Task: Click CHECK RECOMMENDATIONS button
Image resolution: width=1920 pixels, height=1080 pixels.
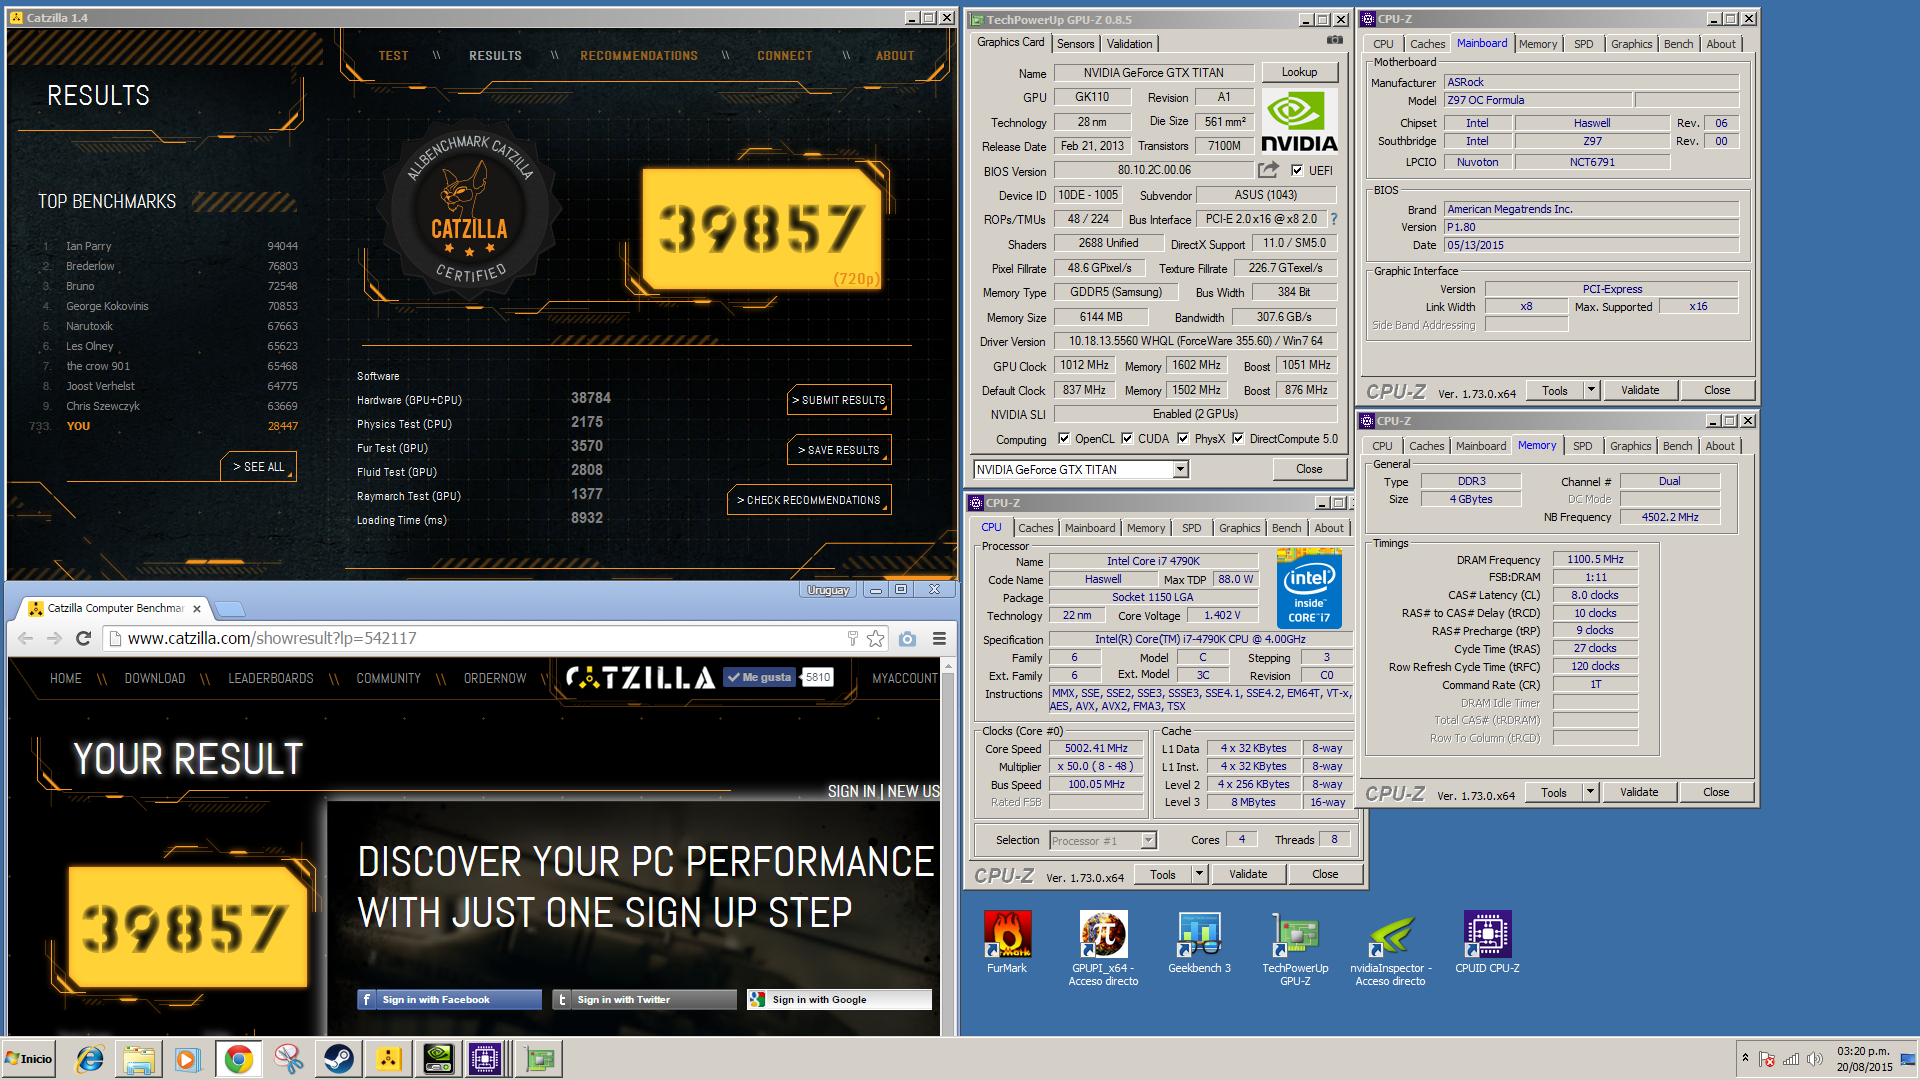Action: point(809,500)
